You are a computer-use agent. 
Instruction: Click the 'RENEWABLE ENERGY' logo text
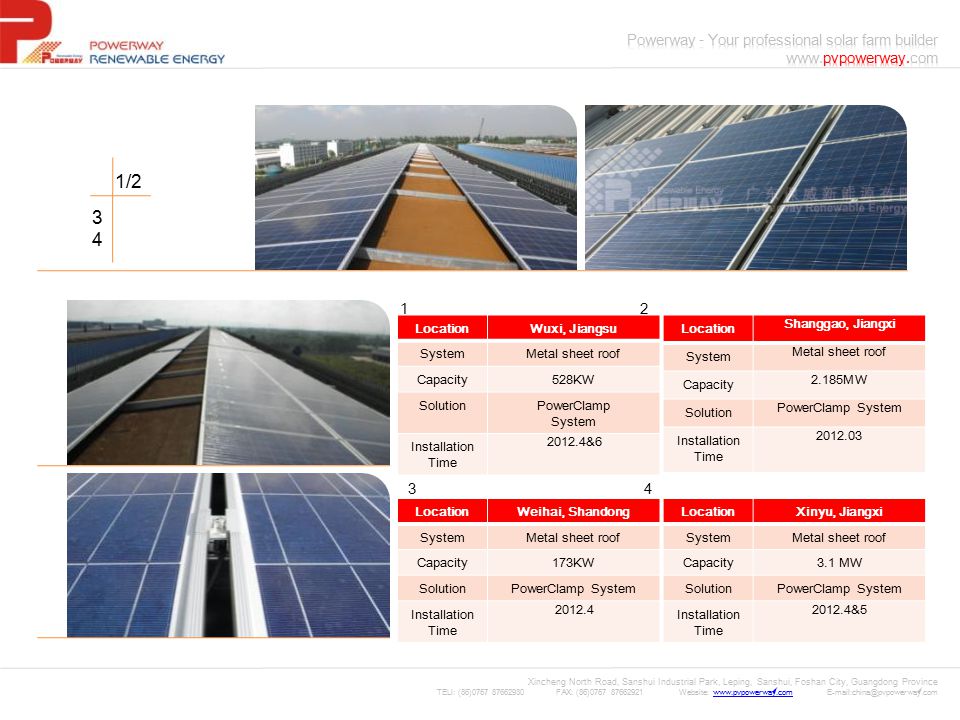tap(157, 59)
